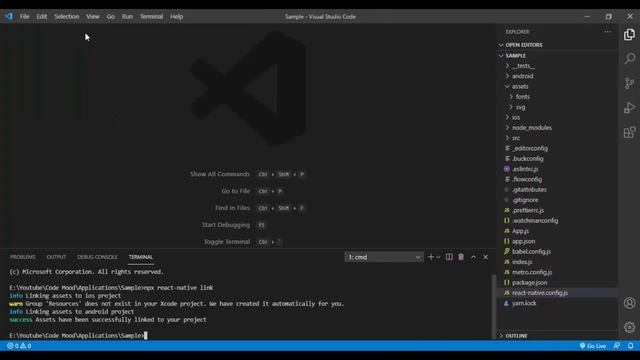Viewport: 640px width, 360px height.
Task: Create a new terminal with plus icon
Action: (x=430, y=257)
